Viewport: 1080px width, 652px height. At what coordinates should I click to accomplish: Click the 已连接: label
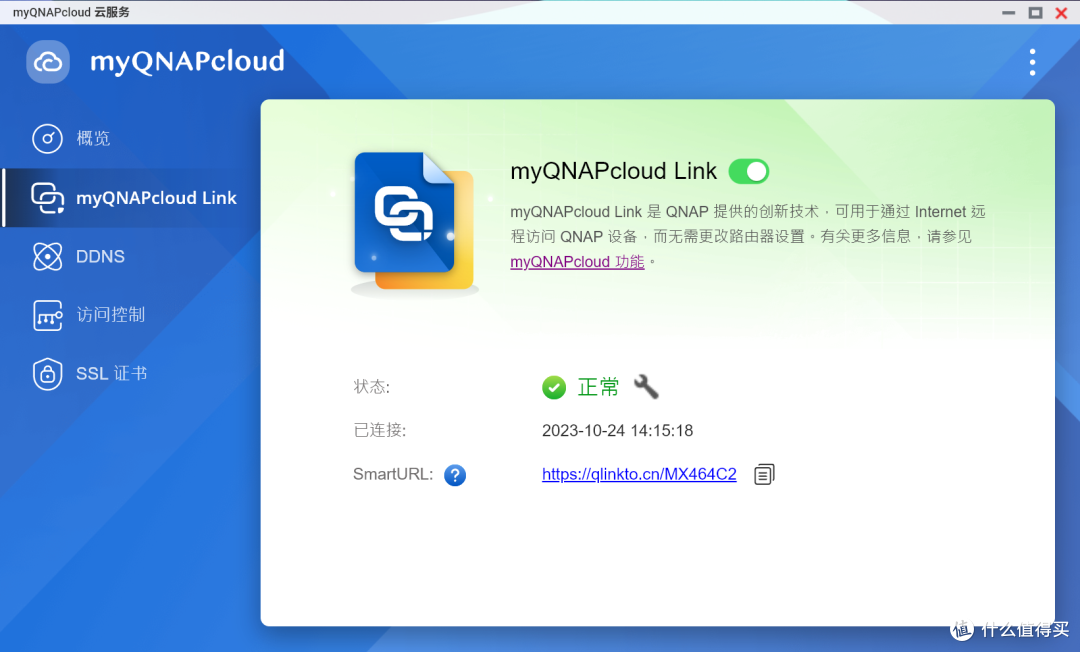380,431
